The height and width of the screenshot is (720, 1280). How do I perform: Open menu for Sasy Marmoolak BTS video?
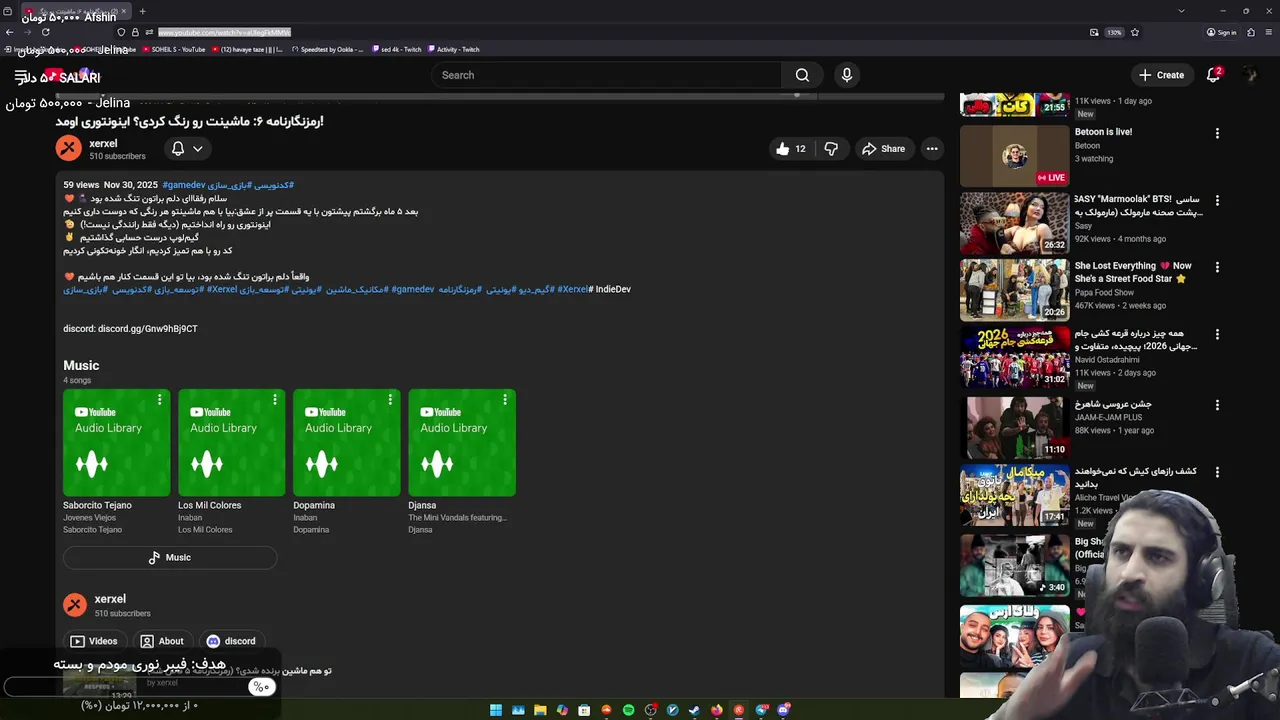click(1217, 201)
